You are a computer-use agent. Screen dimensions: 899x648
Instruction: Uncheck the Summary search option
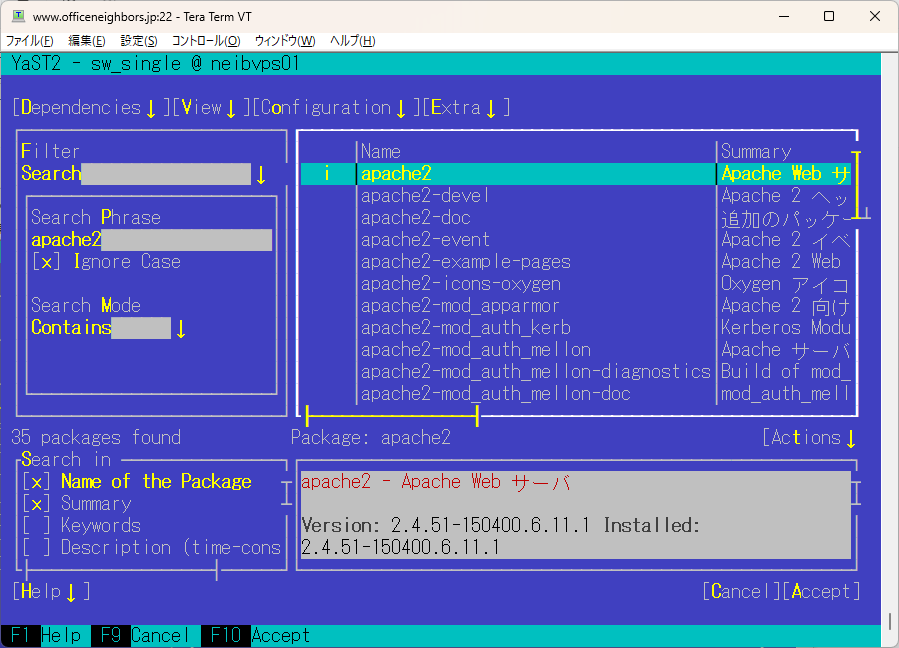[x=36, y=504]
